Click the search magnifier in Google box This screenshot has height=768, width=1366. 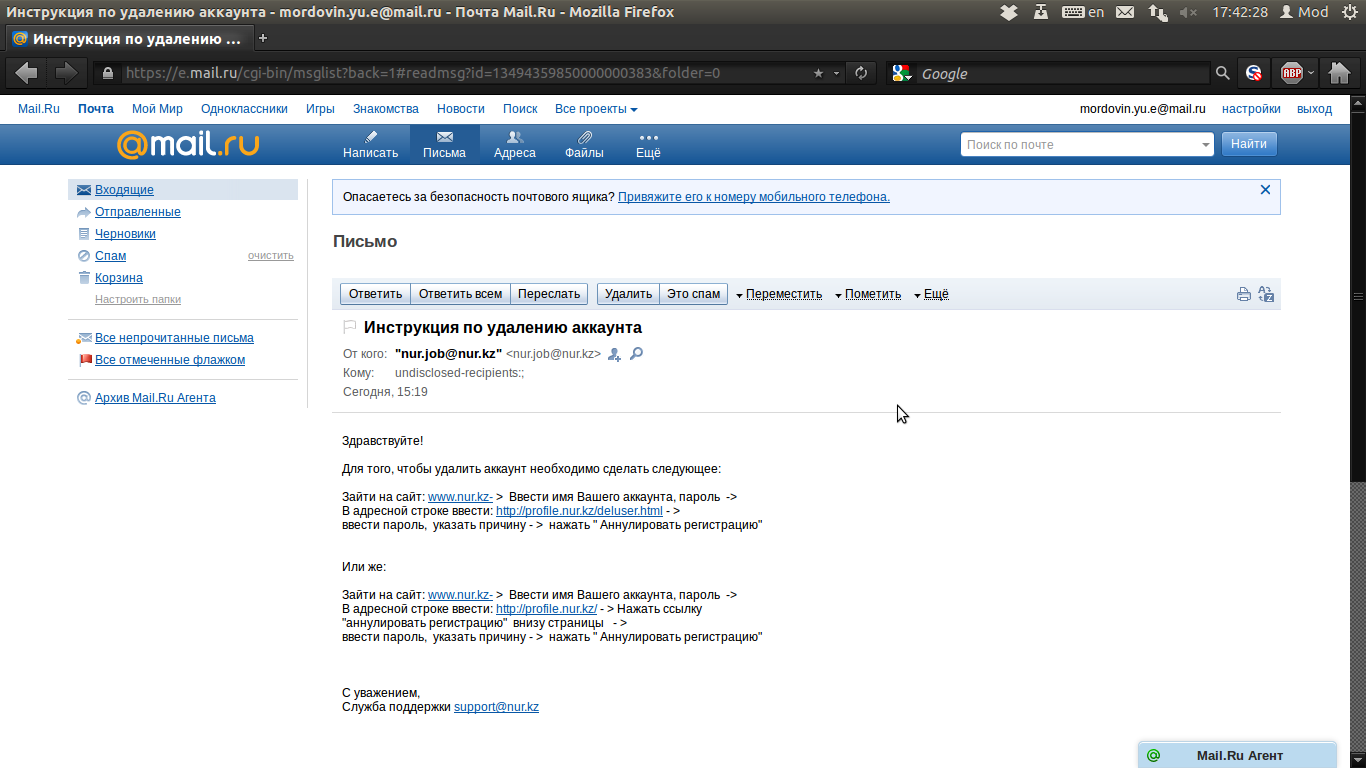pyautogui.click(x=1222, y=73)
